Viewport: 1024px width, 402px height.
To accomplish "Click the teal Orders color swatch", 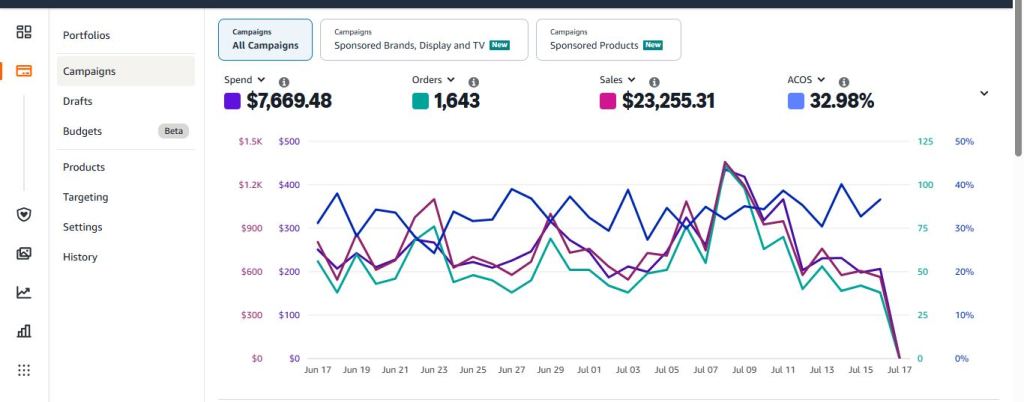I will [x=420, y=101].
